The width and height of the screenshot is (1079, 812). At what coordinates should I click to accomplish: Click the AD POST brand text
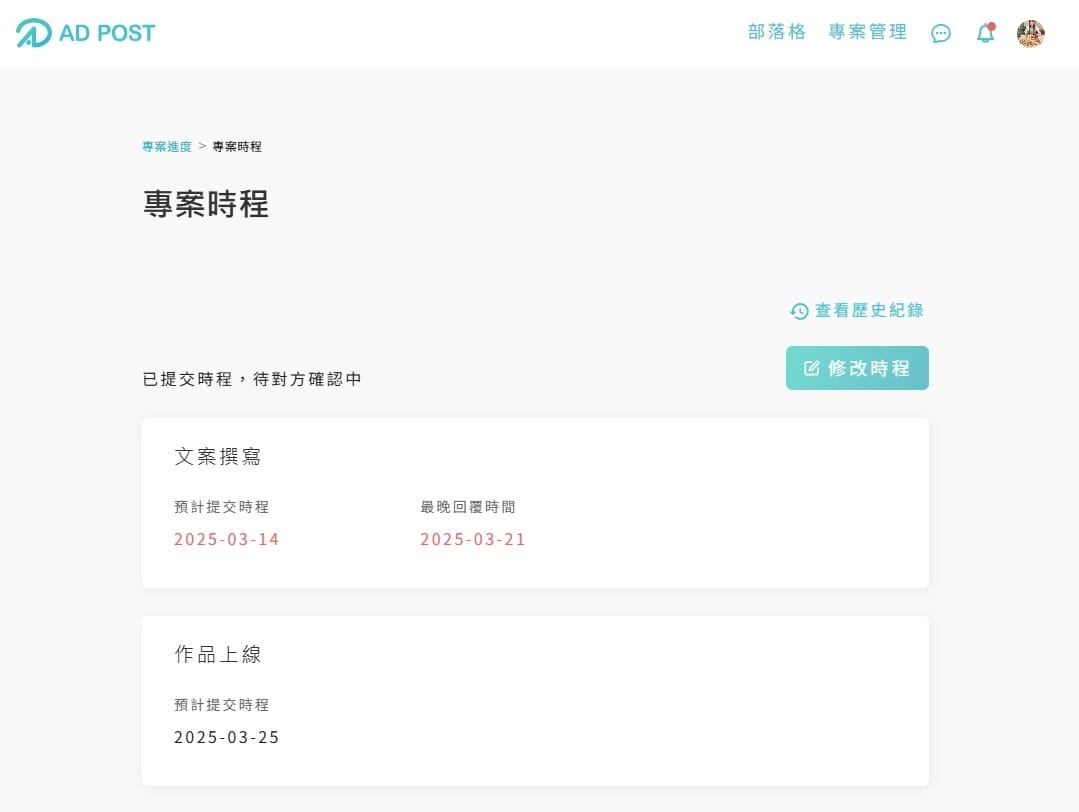107,33
